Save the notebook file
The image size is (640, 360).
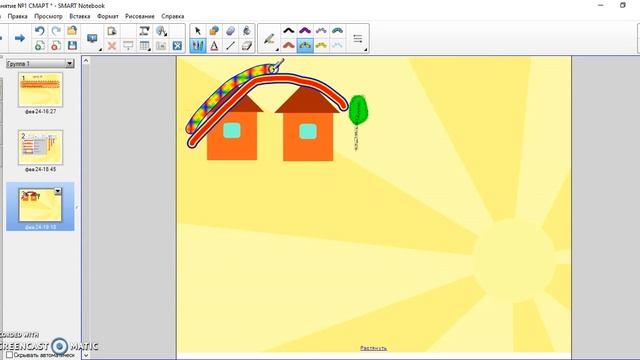72,46
